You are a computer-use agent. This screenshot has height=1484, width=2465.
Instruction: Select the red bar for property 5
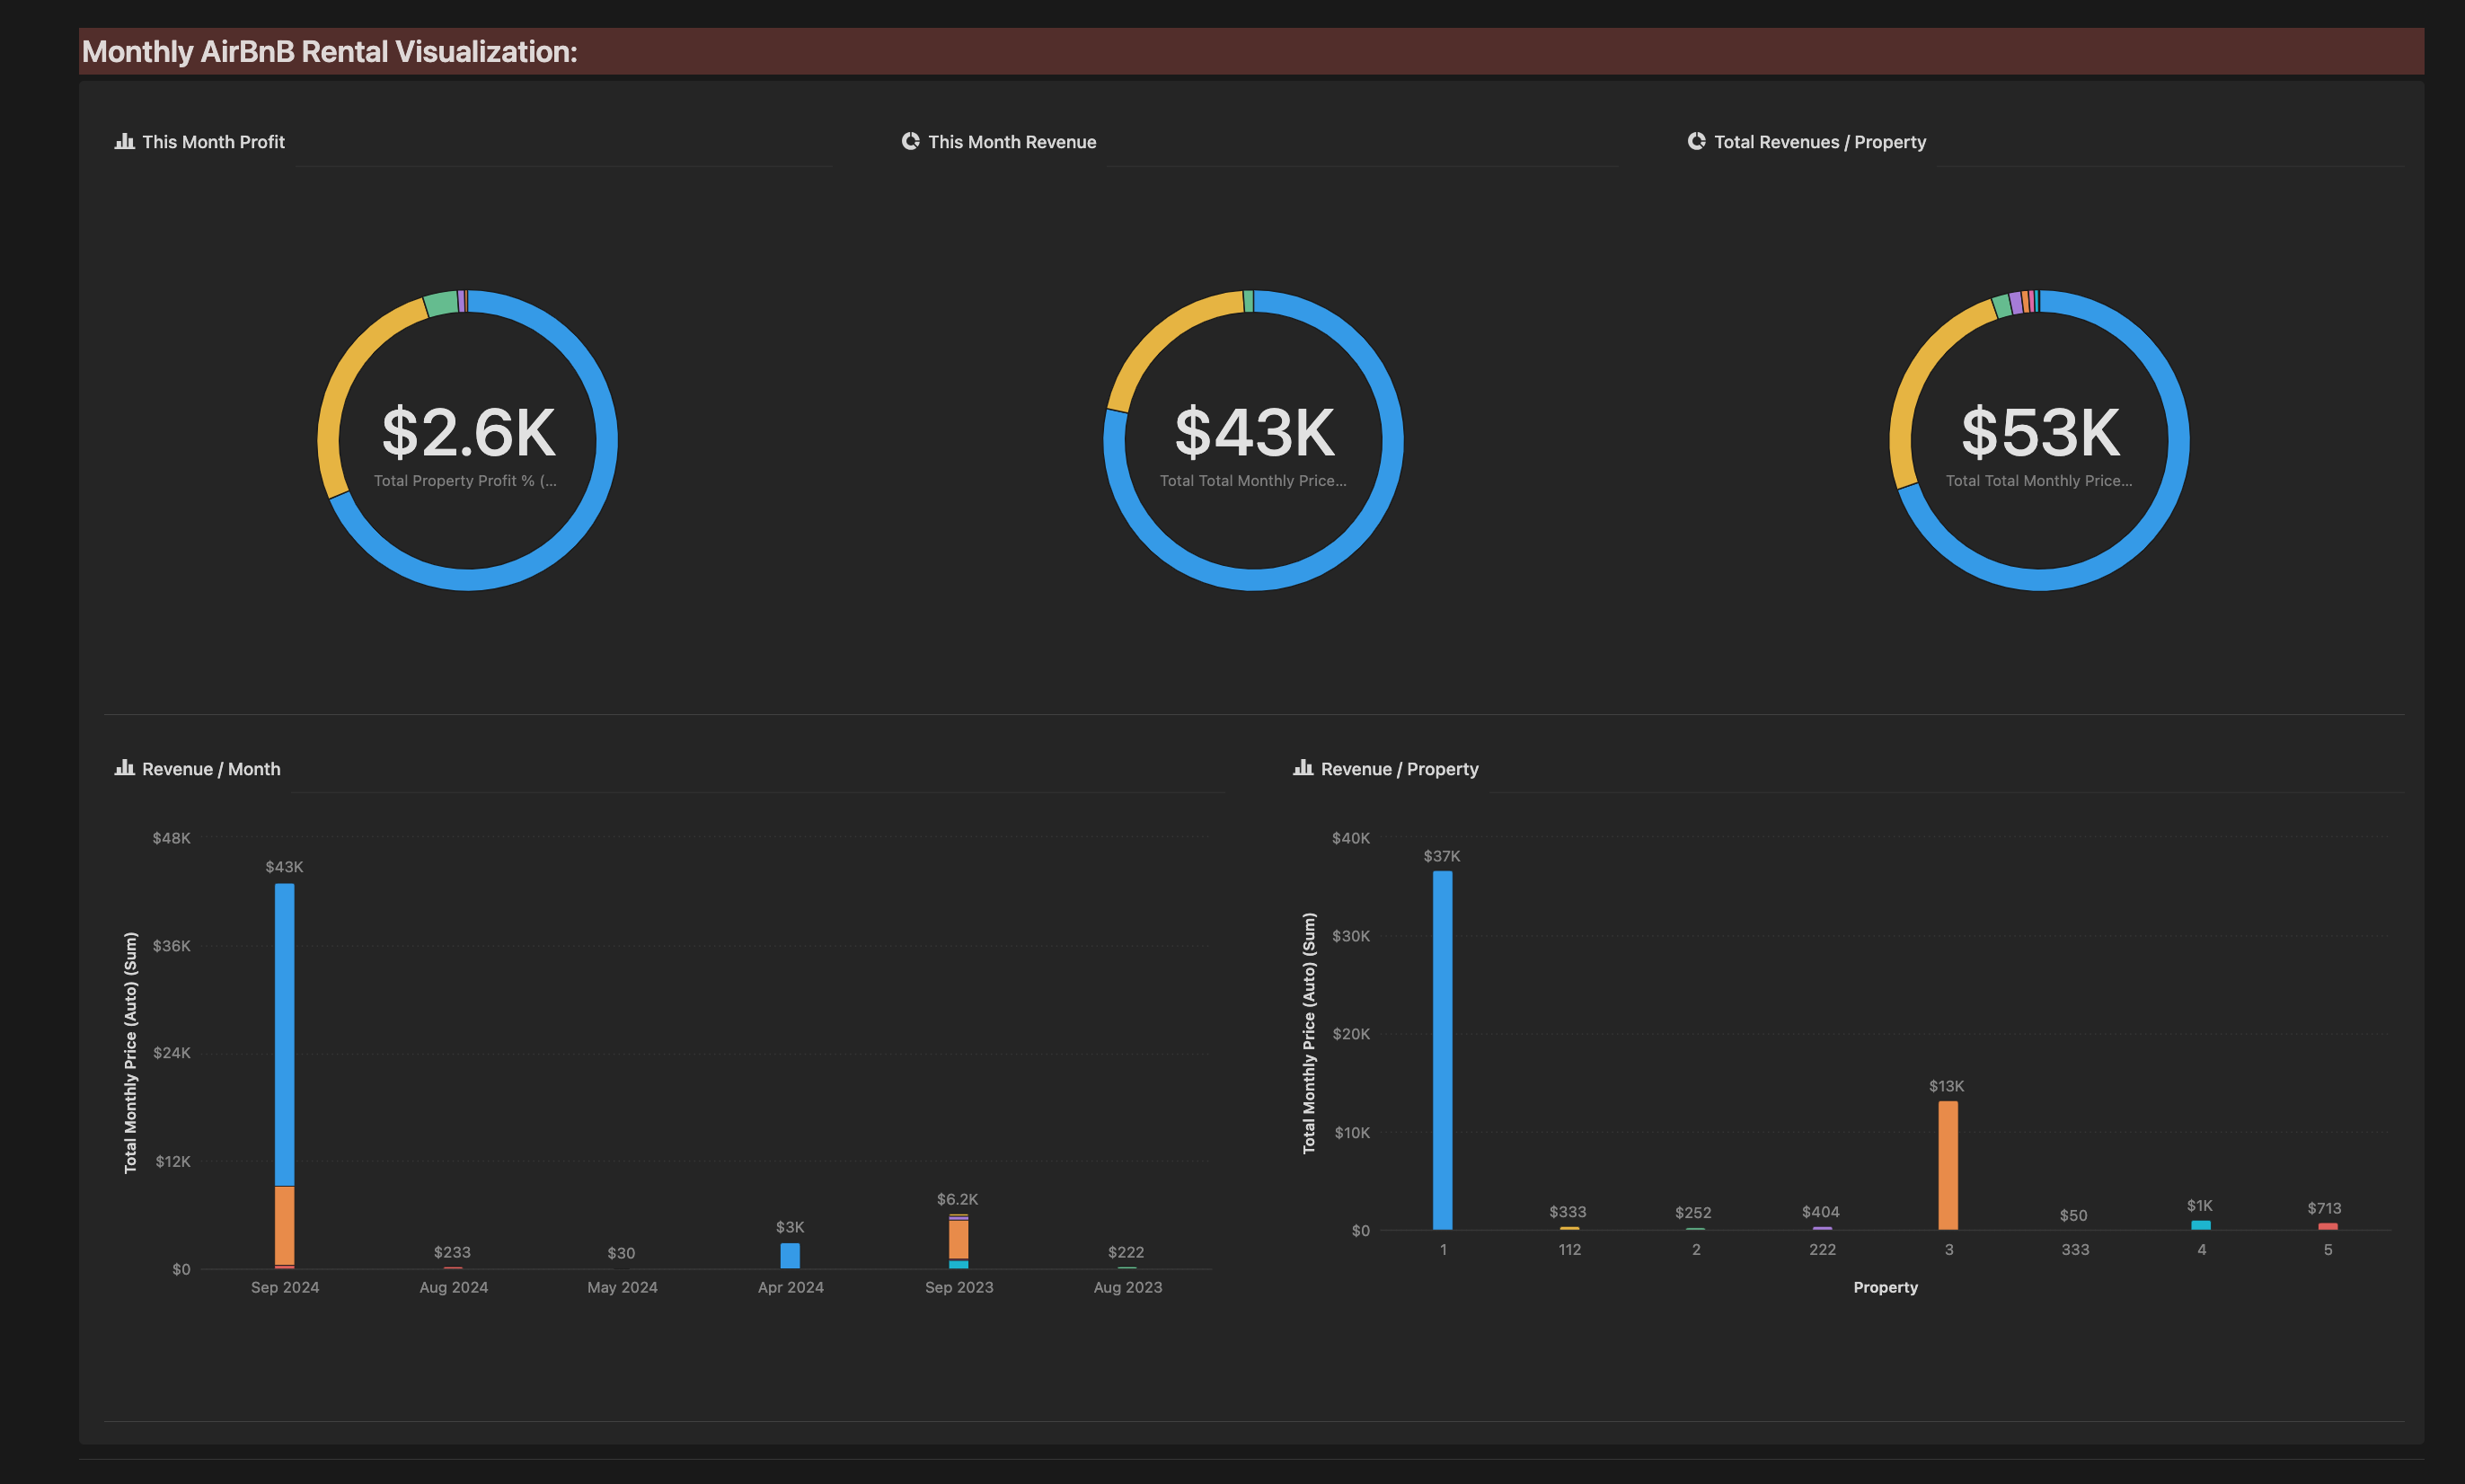click(x=2328, y=1226)
